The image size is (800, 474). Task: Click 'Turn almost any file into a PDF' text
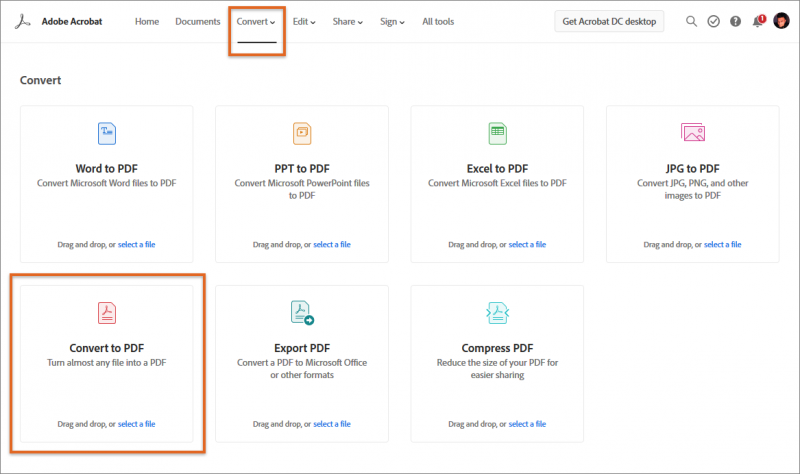(107, 363)
